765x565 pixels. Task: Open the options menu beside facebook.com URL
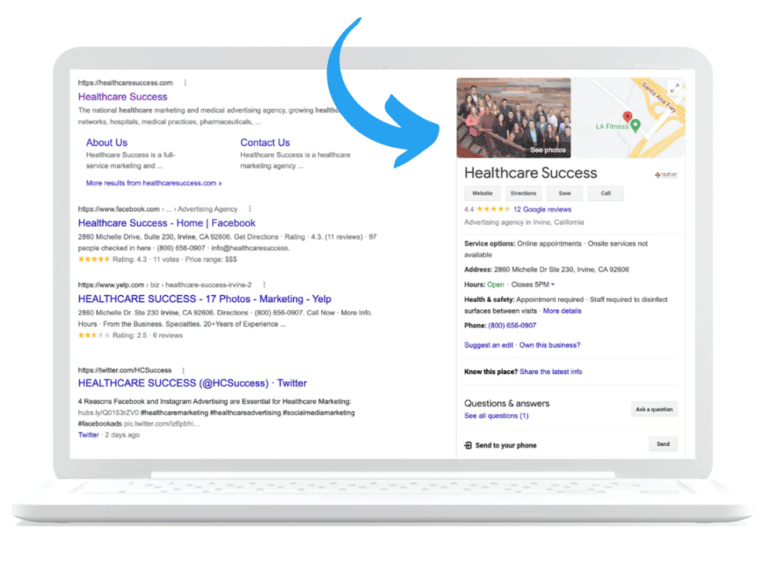pyautogui.click(x=250, y=209)
